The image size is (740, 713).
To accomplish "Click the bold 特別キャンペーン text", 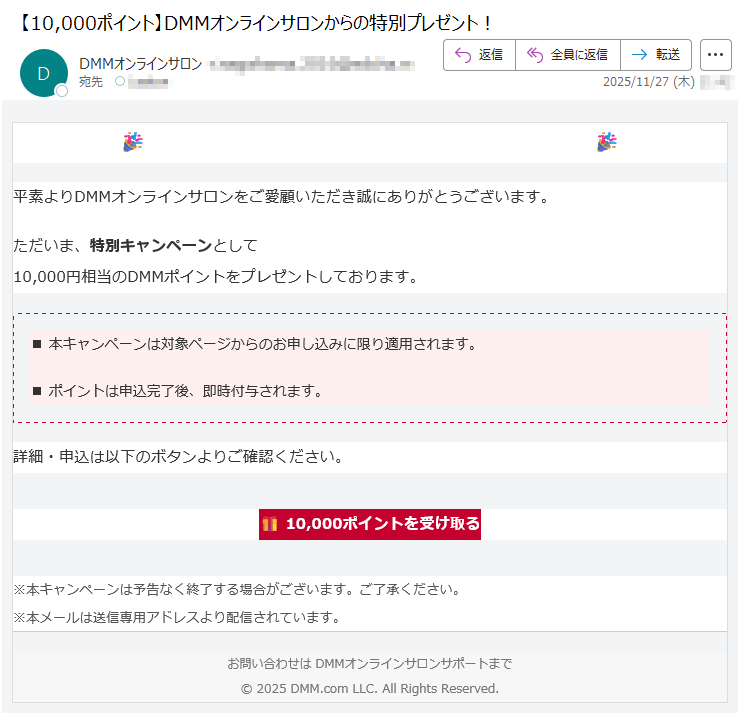I will 151,245.
